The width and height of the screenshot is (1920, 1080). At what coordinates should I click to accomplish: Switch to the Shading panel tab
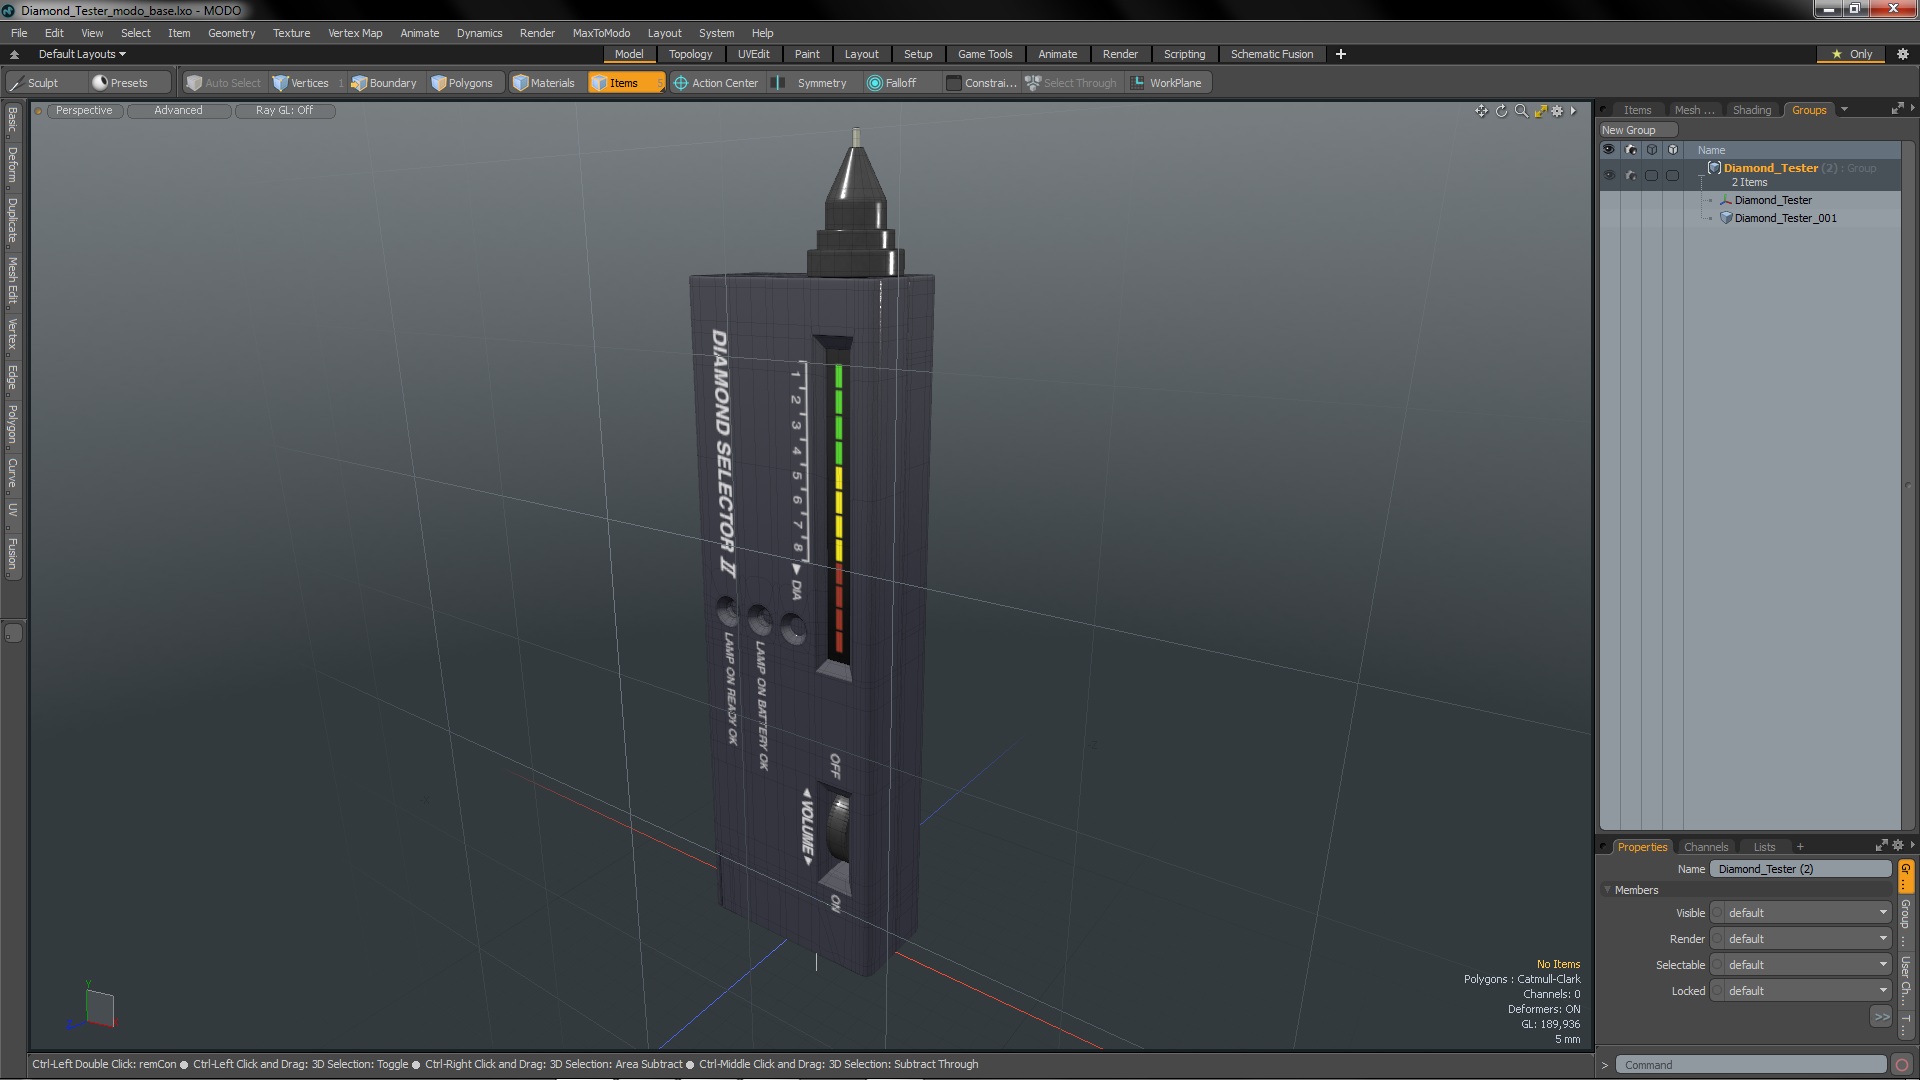(x=1751, y=110)
